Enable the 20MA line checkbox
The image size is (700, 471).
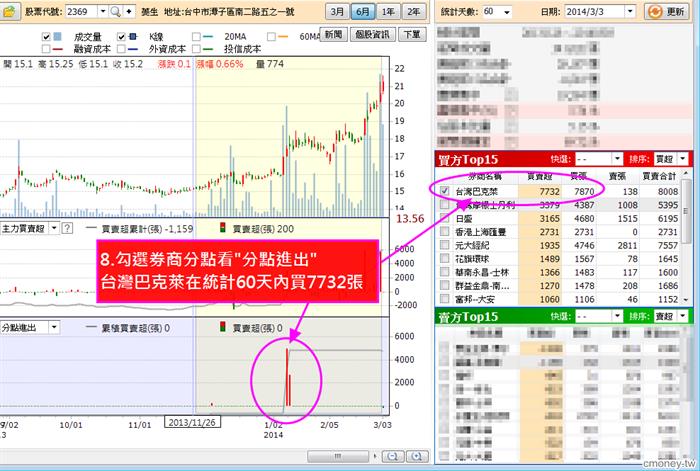click(196, 37)
